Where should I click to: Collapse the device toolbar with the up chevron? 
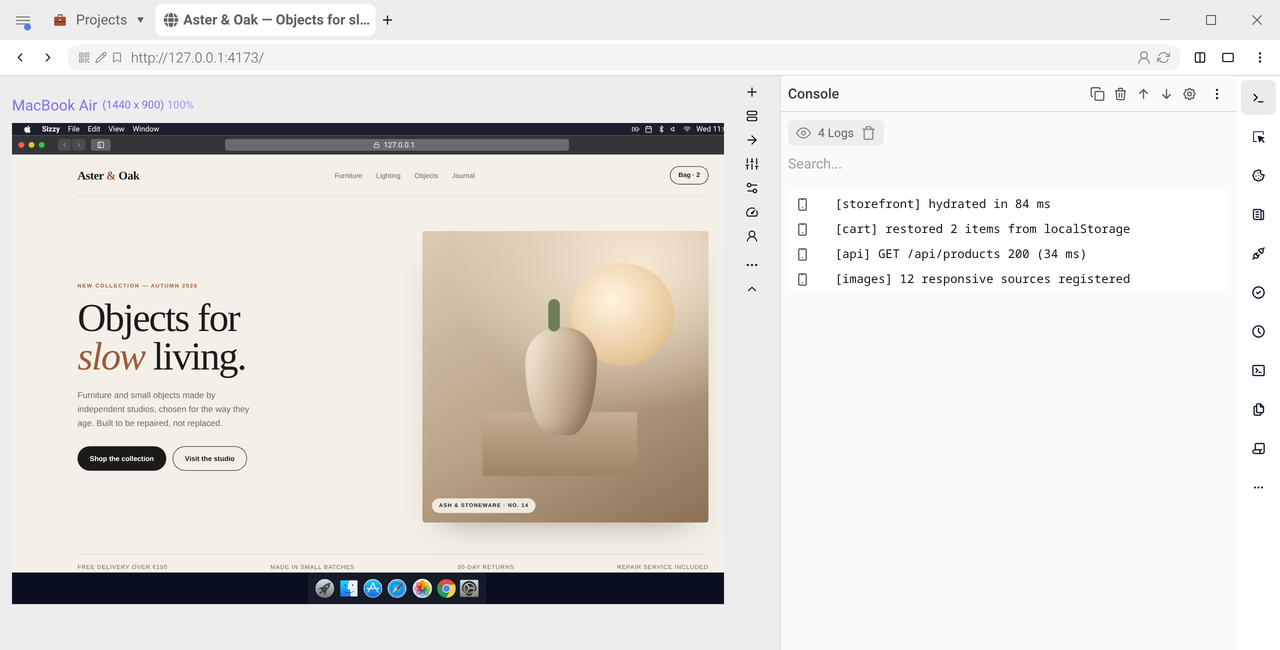click(752, 289)
